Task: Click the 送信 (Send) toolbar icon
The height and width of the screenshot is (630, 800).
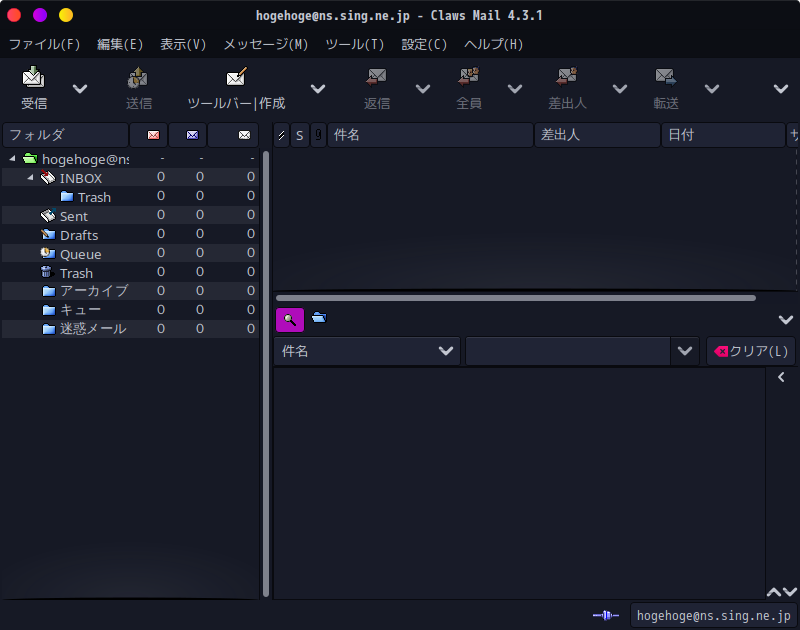Action: tap(138, 77)
